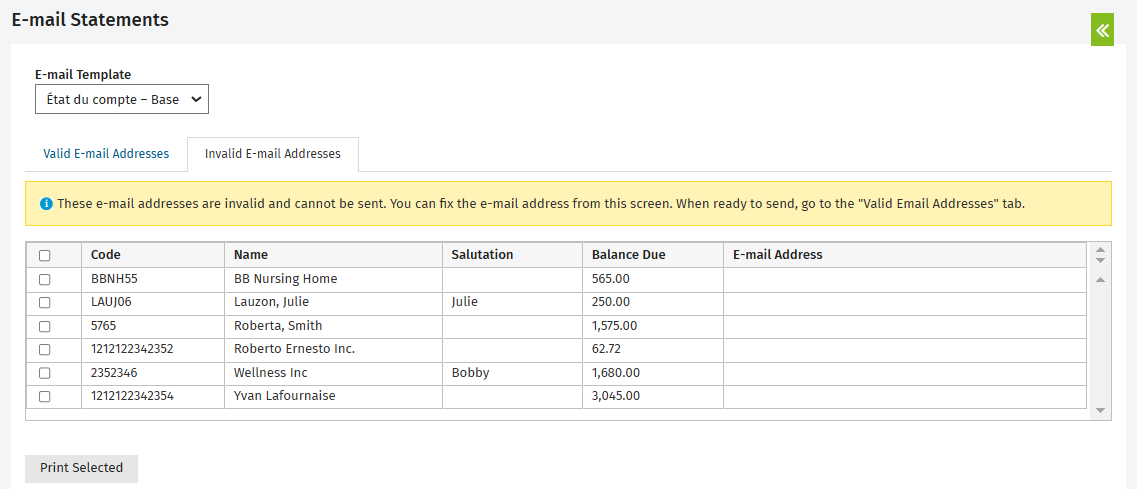Check the Lauzon, Julie row checkbox
This screenshot has height=489, width=1137.
click(x=45, y=303)
